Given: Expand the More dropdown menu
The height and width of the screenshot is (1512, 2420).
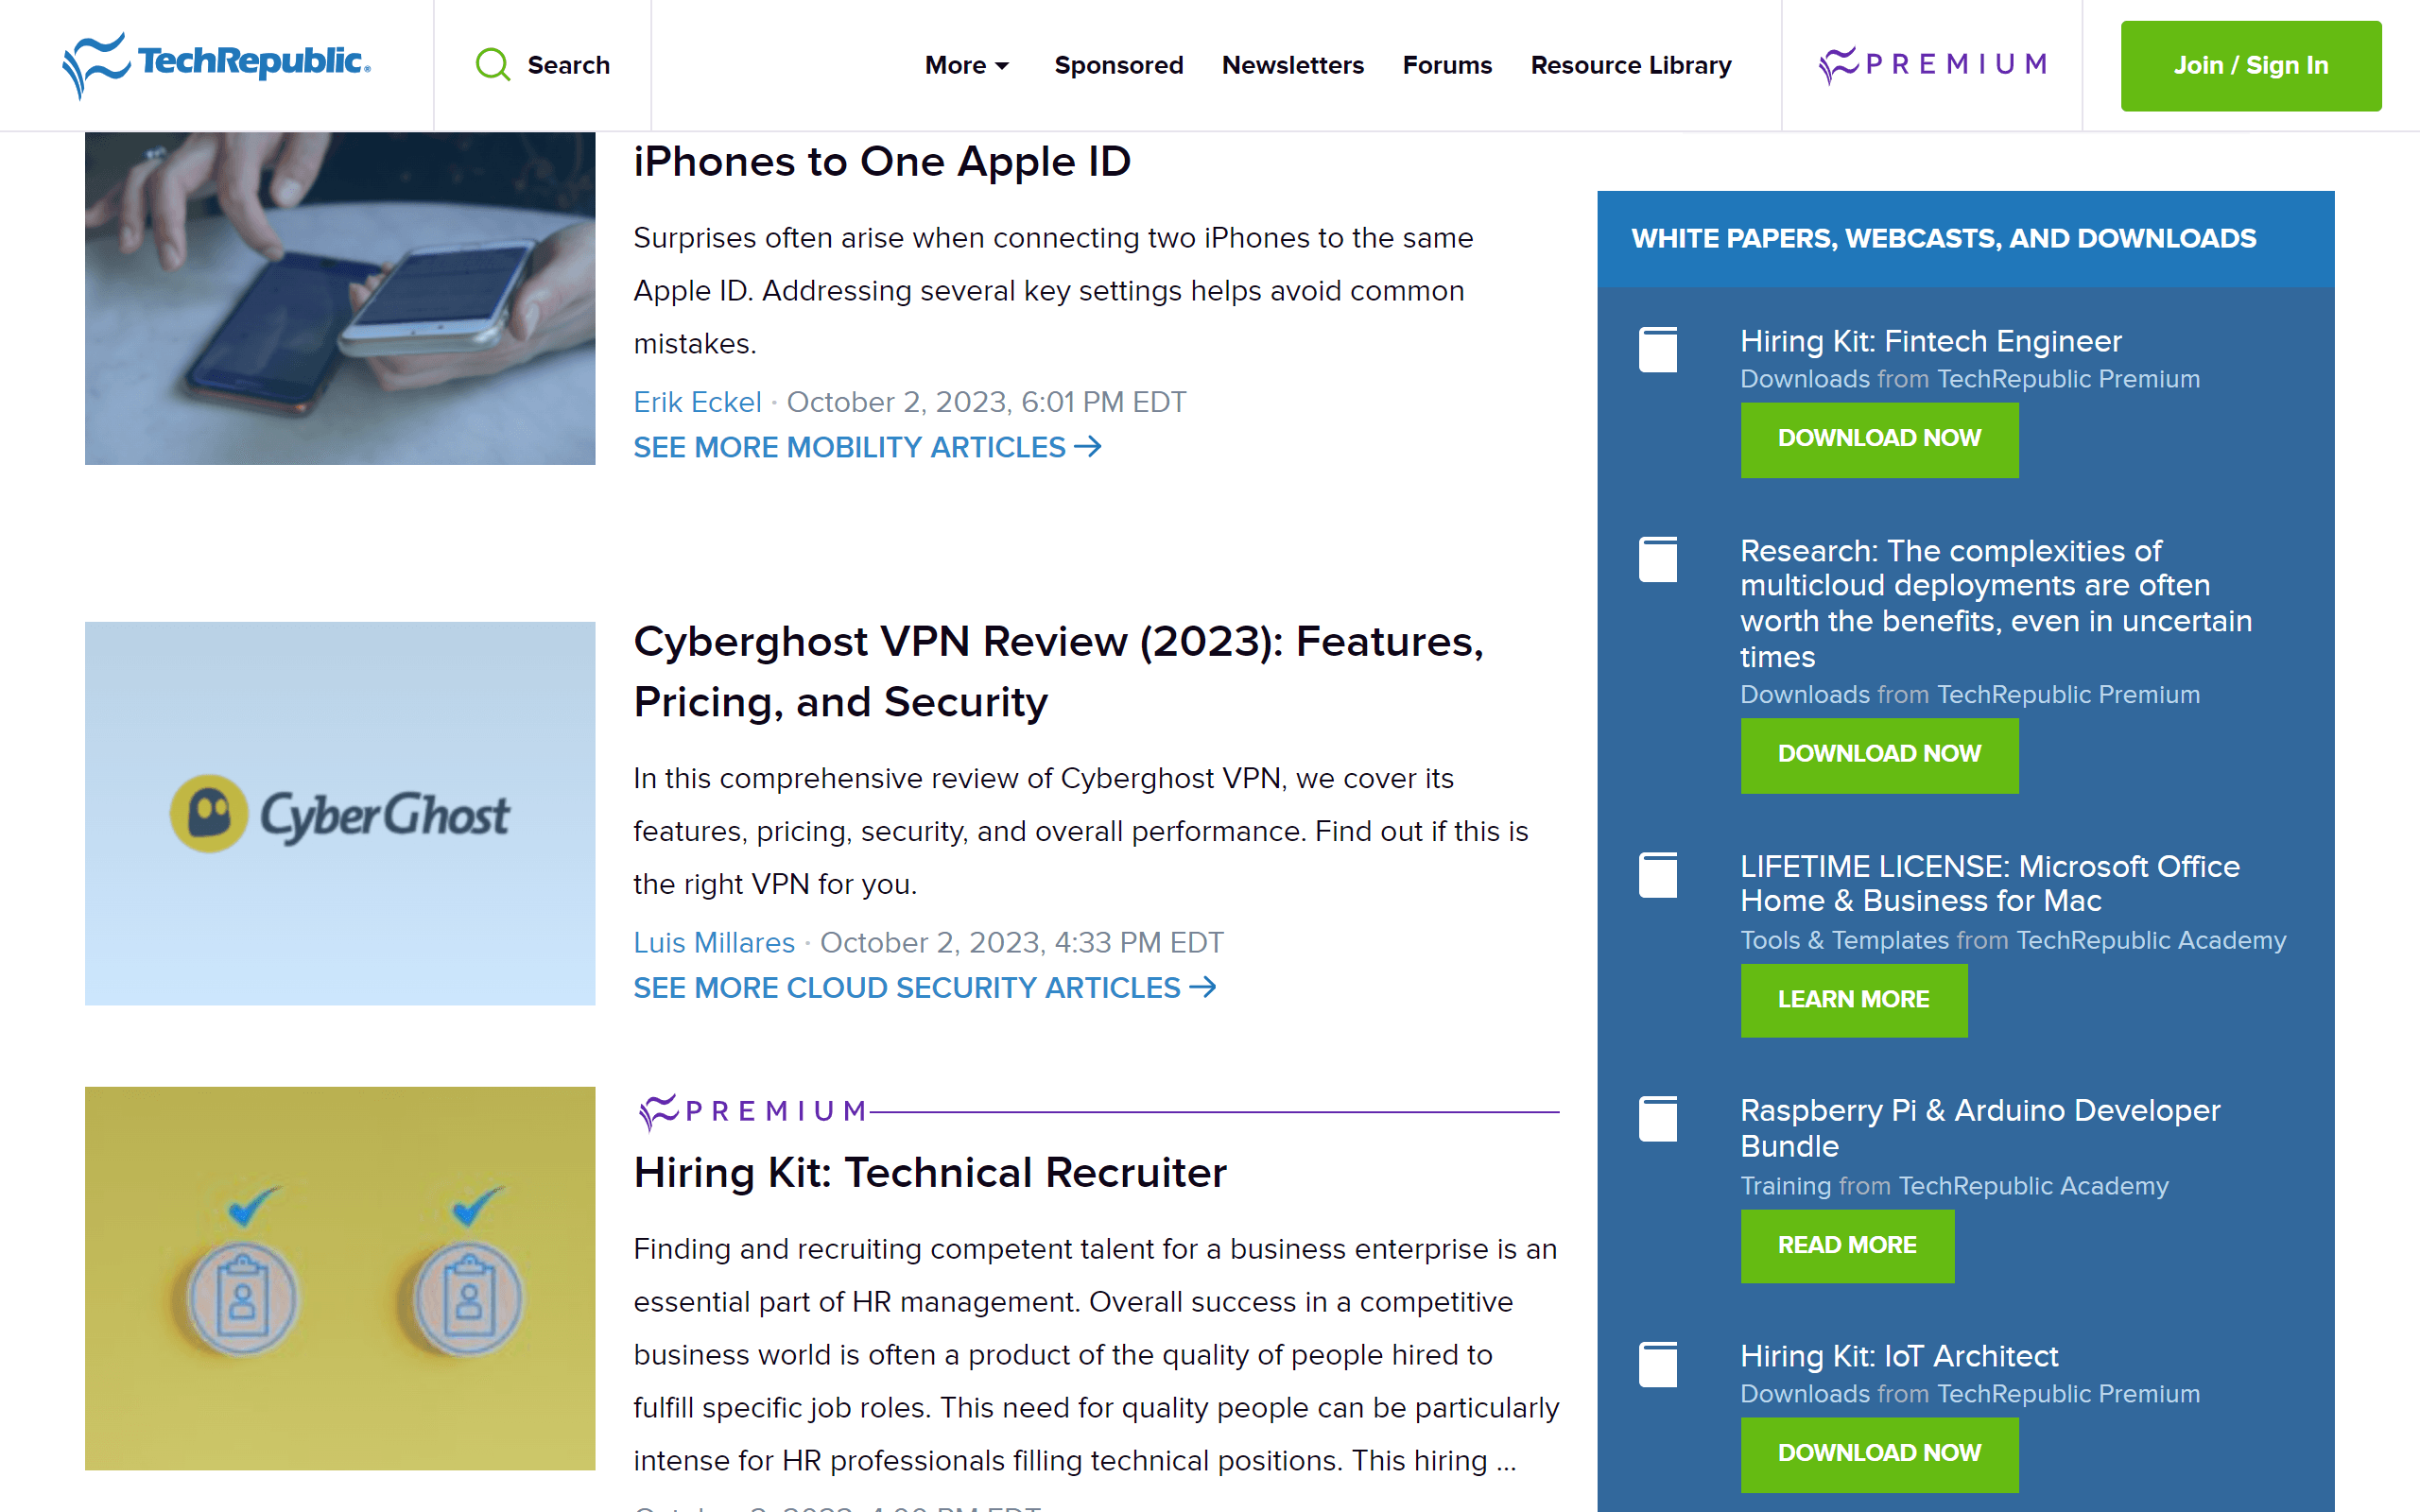Looking at the screenshot, I should tap(966, 65).
